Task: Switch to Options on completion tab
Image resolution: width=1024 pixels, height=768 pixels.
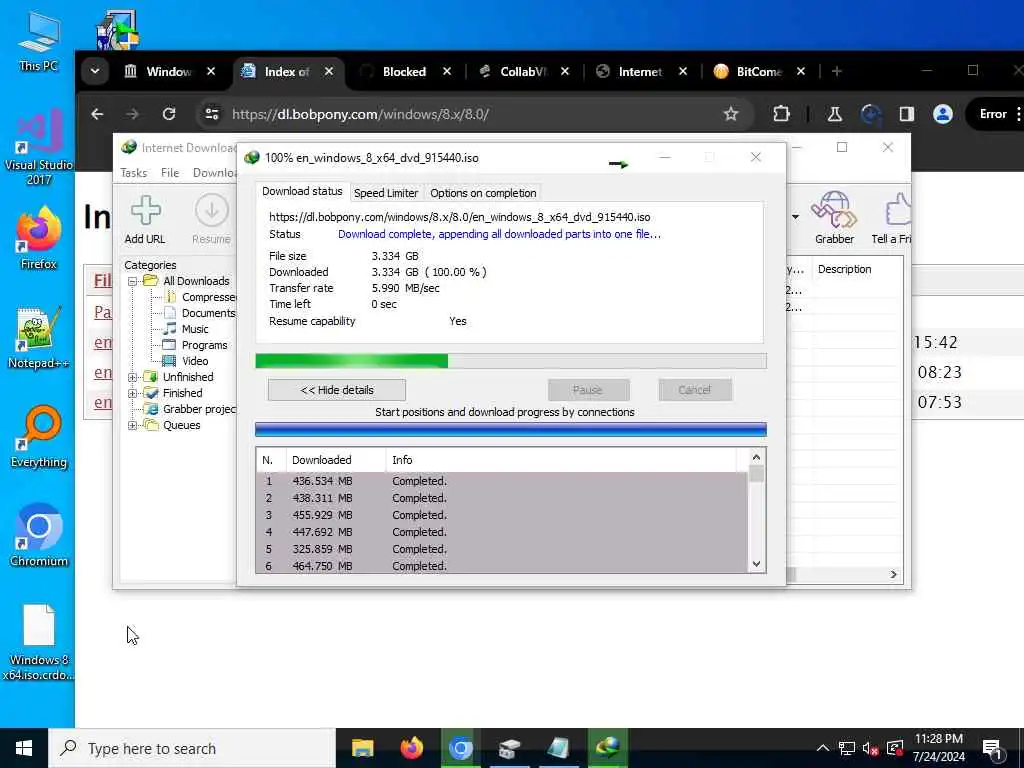Action: tap(483, 193)
